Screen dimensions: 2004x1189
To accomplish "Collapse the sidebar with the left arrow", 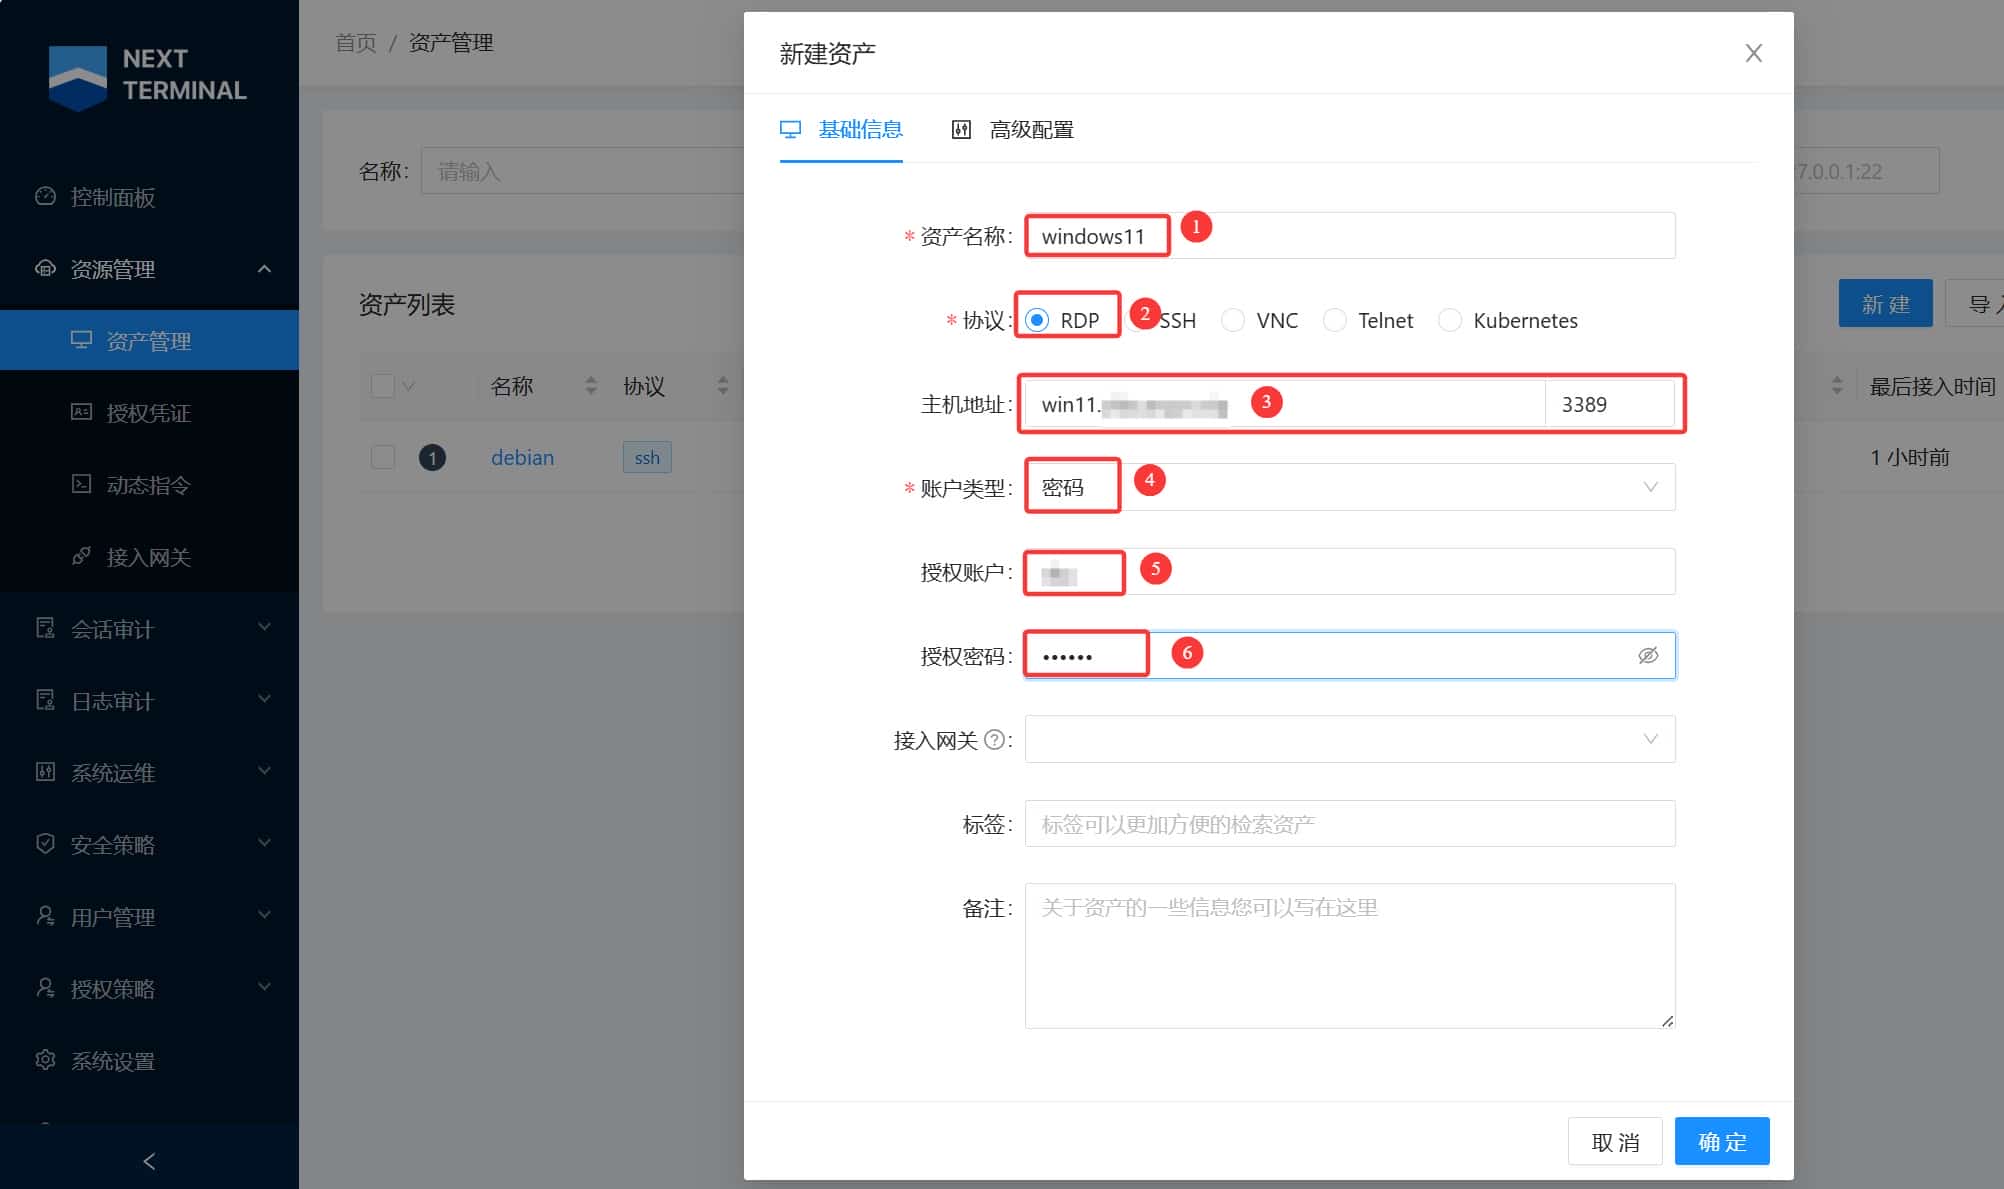I will [x=149, y=1161].
